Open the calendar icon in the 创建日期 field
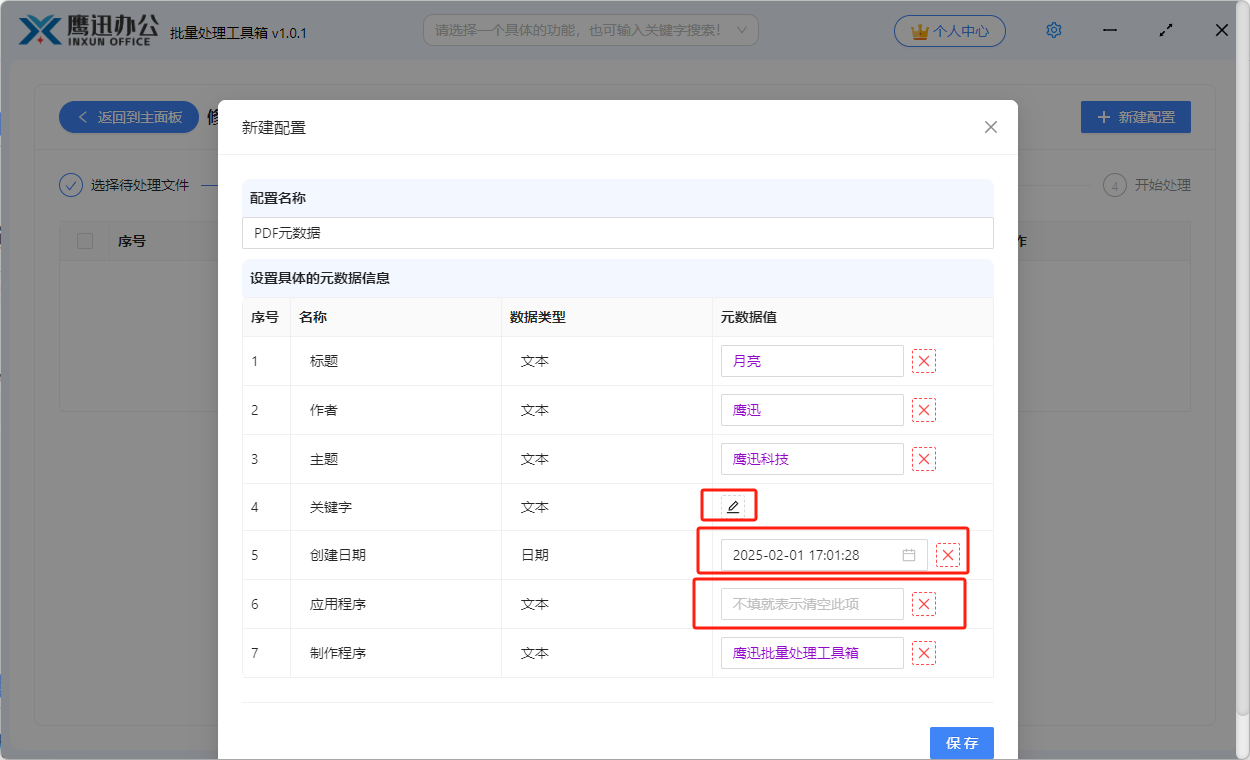The image size is (1250, 760). (909, 555)
